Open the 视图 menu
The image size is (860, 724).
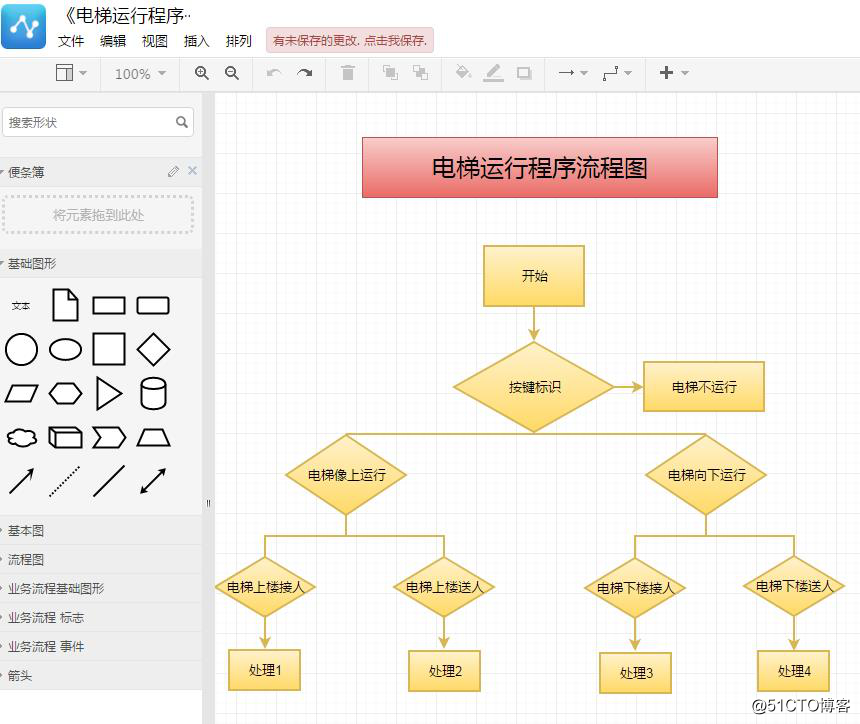pyautogui.click(x=155, y=41)
